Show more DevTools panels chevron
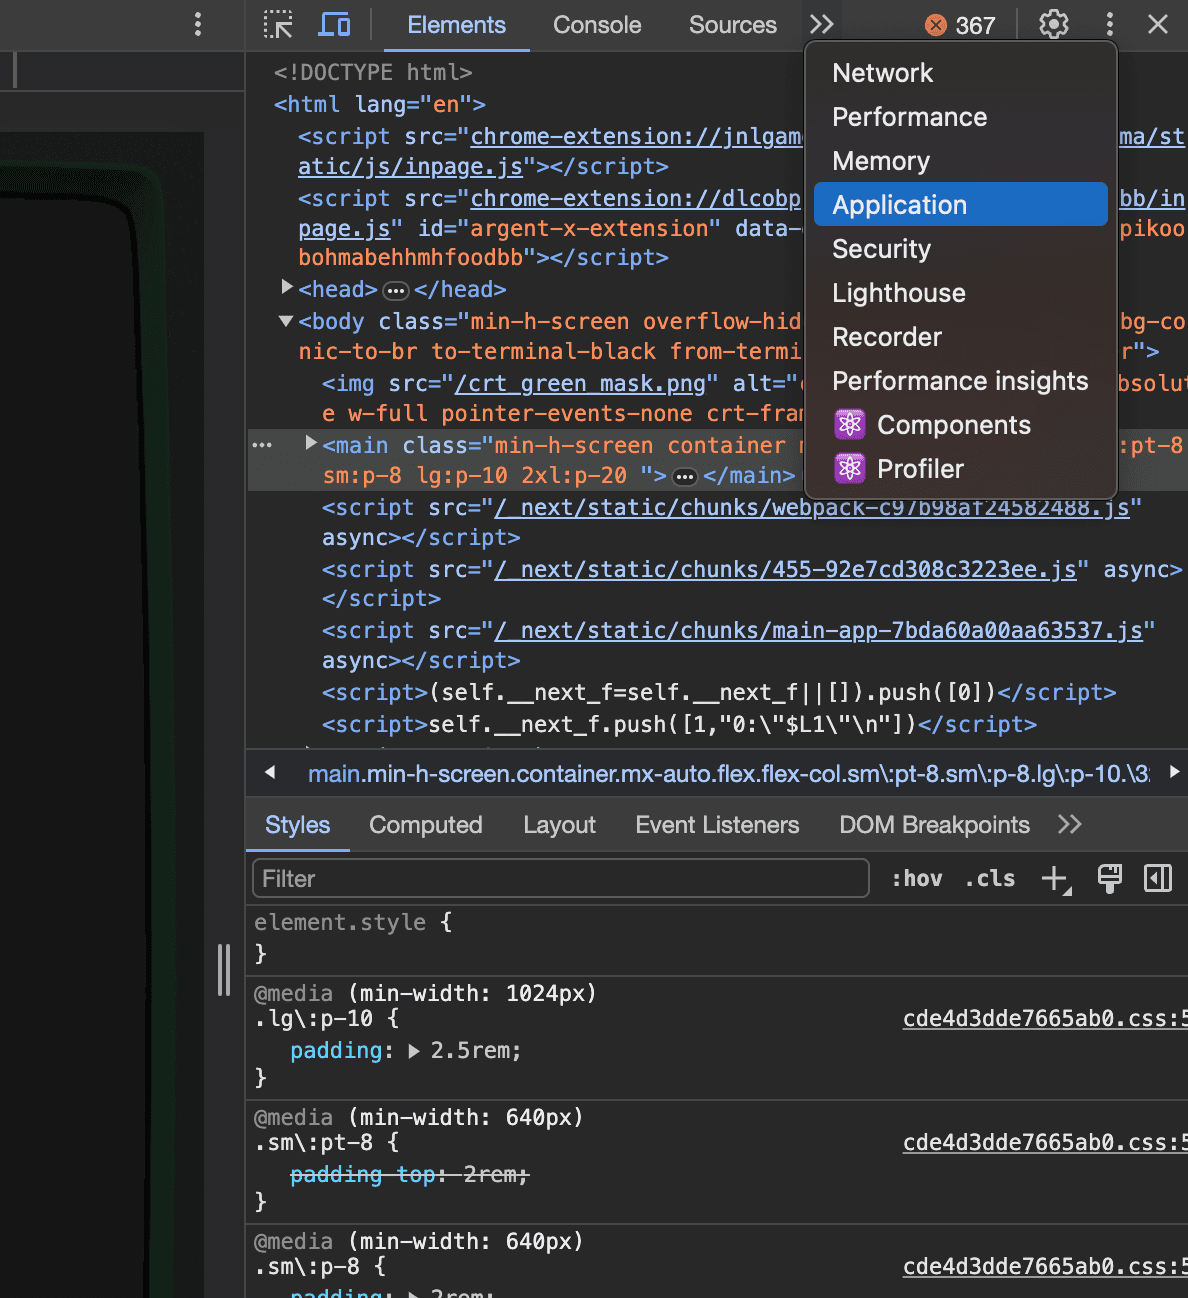The width and height of the screenshot is (1188, 1298). [x=822, y=25]
